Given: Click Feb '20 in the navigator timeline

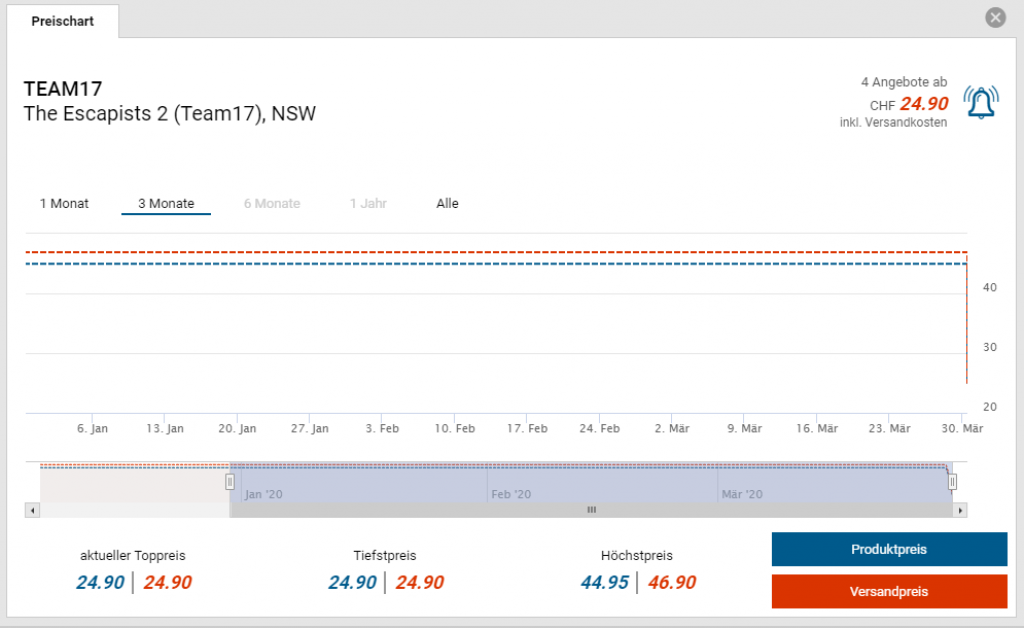Looking at the screenshot, I should pyautogui.click(x=511, y=494).
